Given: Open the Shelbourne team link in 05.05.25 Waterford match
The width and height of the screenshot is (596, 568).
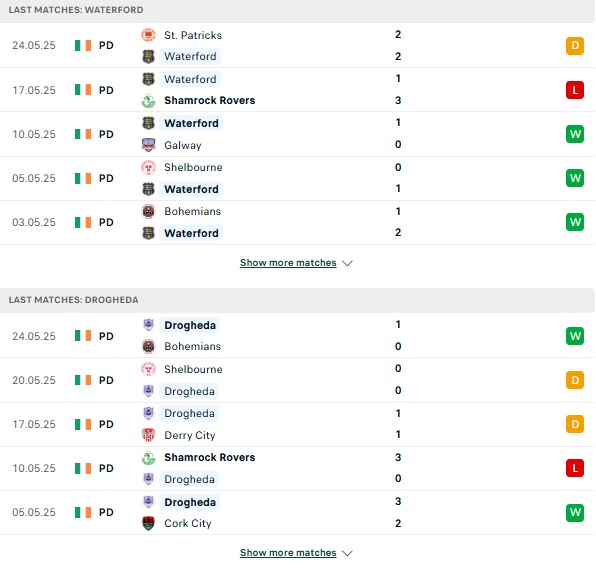Looking at the screenshot, I should (193, 167).
